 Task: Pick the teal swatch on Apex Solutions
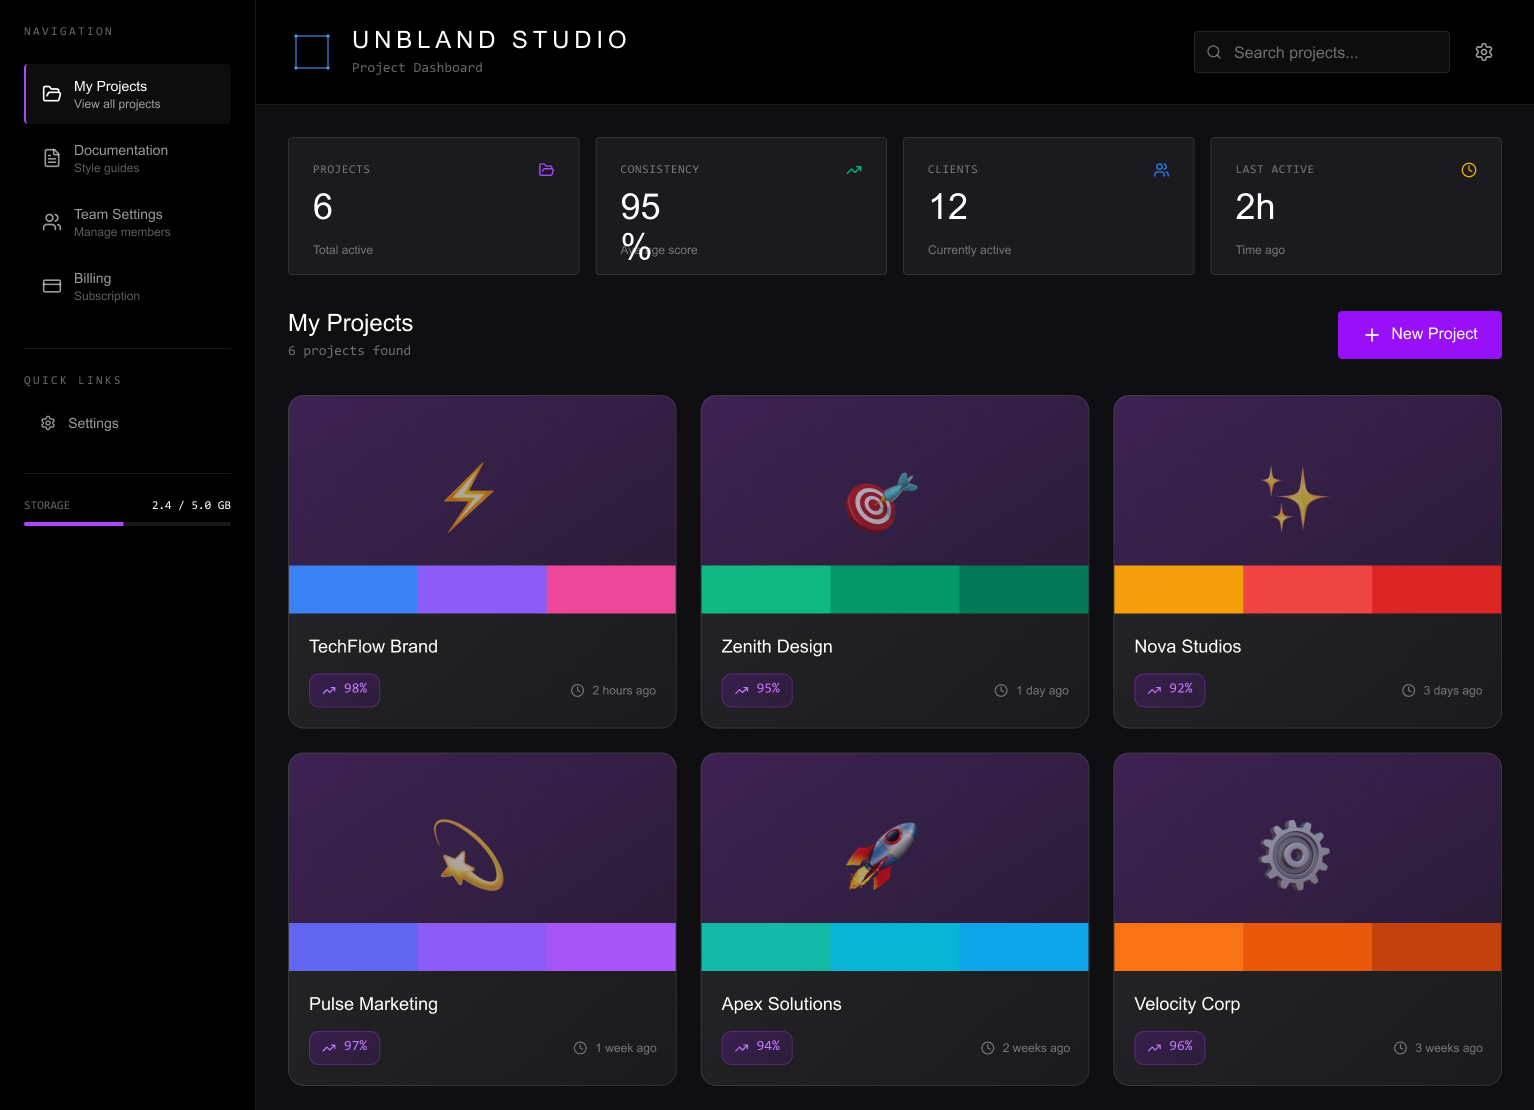coord(766,947)
